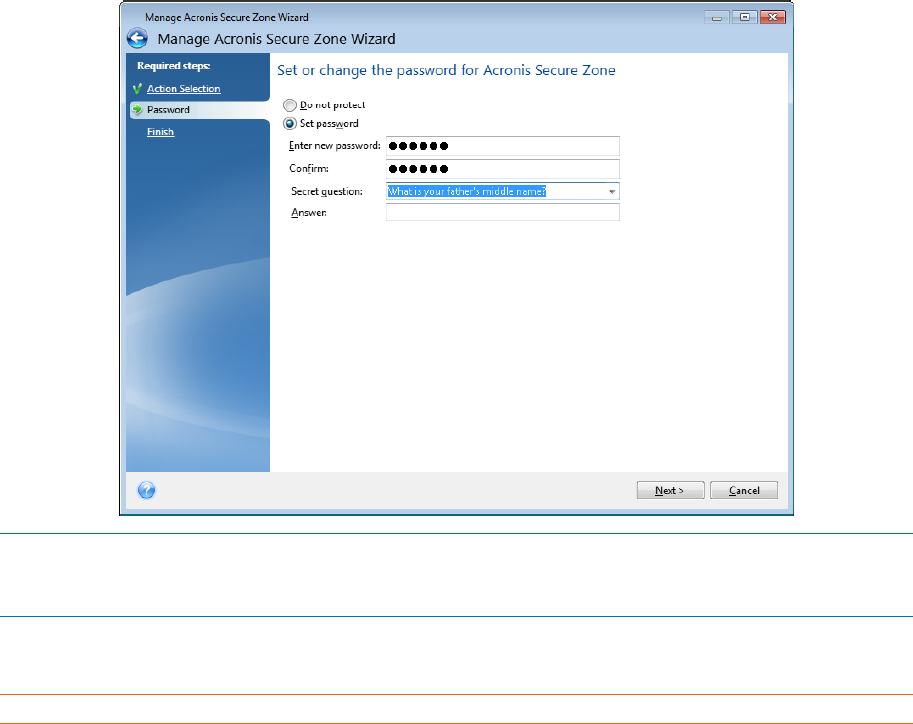
Task: Click the Confirm label
Action: (x=309, y=169)
